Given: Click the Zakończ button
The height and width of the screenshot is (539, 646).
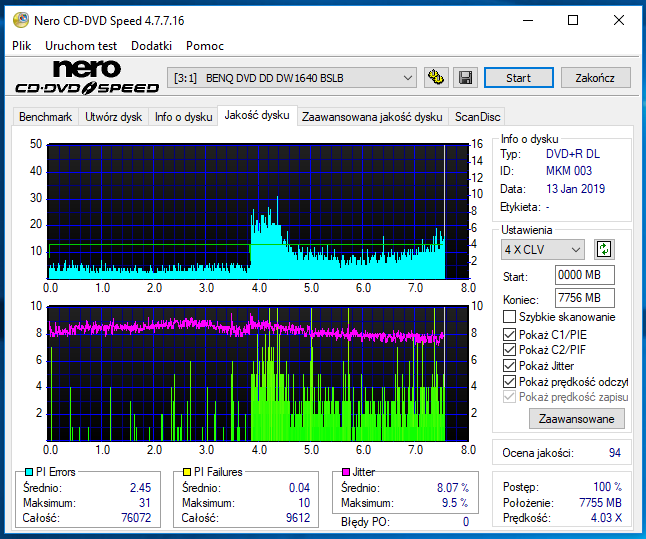Looking at the screenshot, I should (x=595, y=77).
